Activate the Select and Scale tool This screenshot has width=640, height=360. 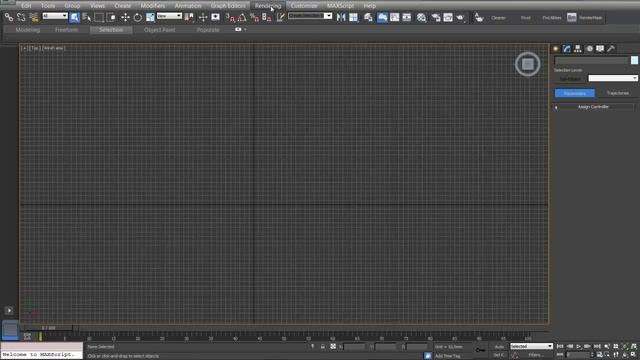[x=150, y=17]
